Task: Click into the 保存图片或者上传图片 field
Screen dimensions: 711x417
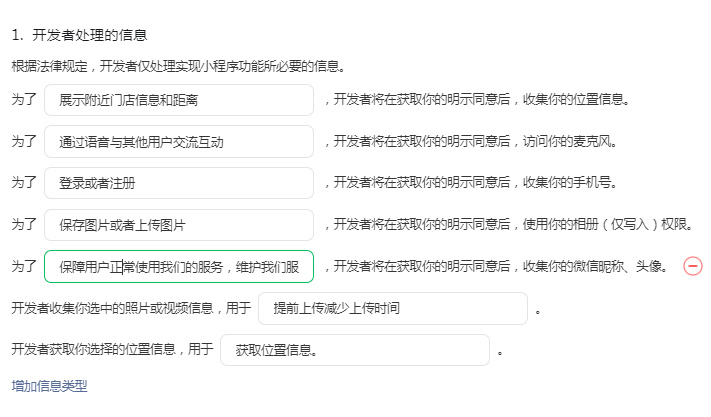Action: click(179, 225)
